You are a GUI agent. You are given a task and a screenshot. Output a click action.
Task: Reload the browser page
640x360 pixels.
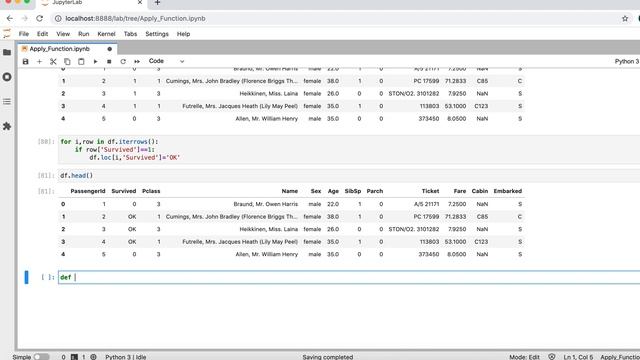39,18
